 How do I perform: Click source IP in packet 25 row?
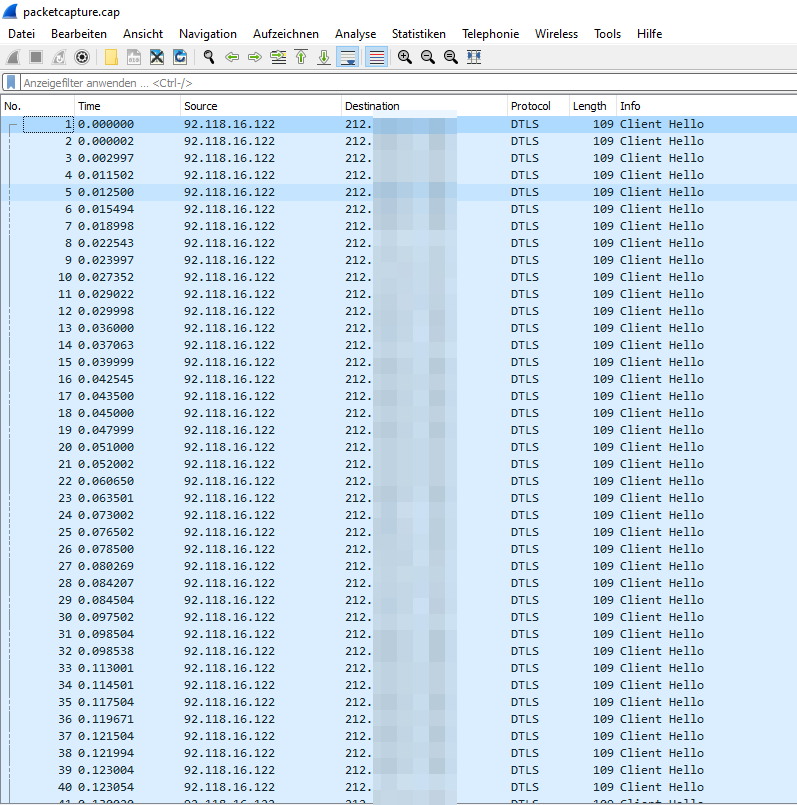click(x=229, y=532)
